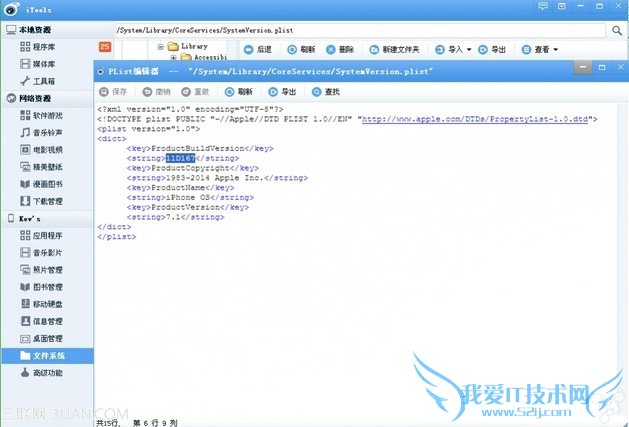629x427 pixels.
Task: Open the 工具箱 toolbox
Action: (x=38, y=81)
